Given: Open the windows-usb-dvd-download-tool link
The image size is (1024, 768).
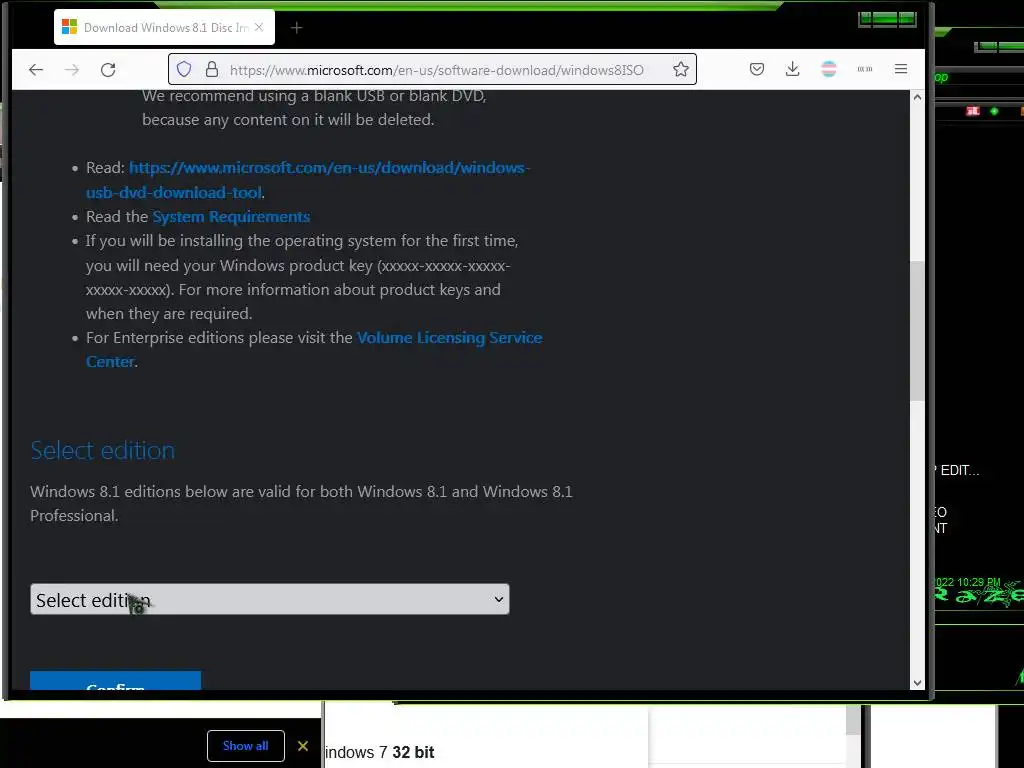Looking at the screenshot, I should (308, 180).
